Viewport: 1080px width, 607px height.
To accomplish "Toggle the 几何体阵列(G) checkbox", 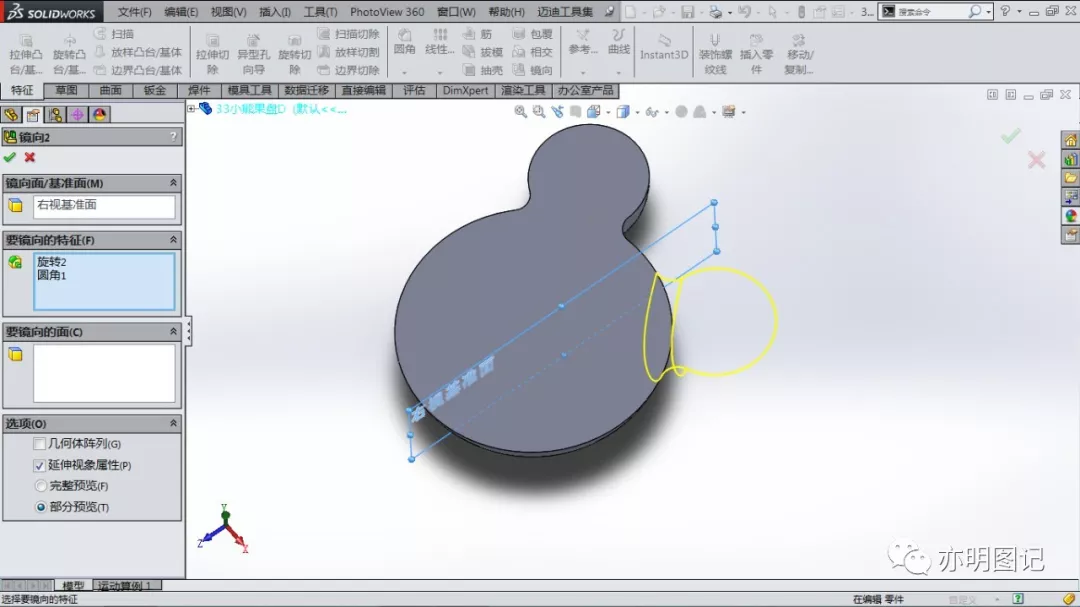I will coord(39,444).
